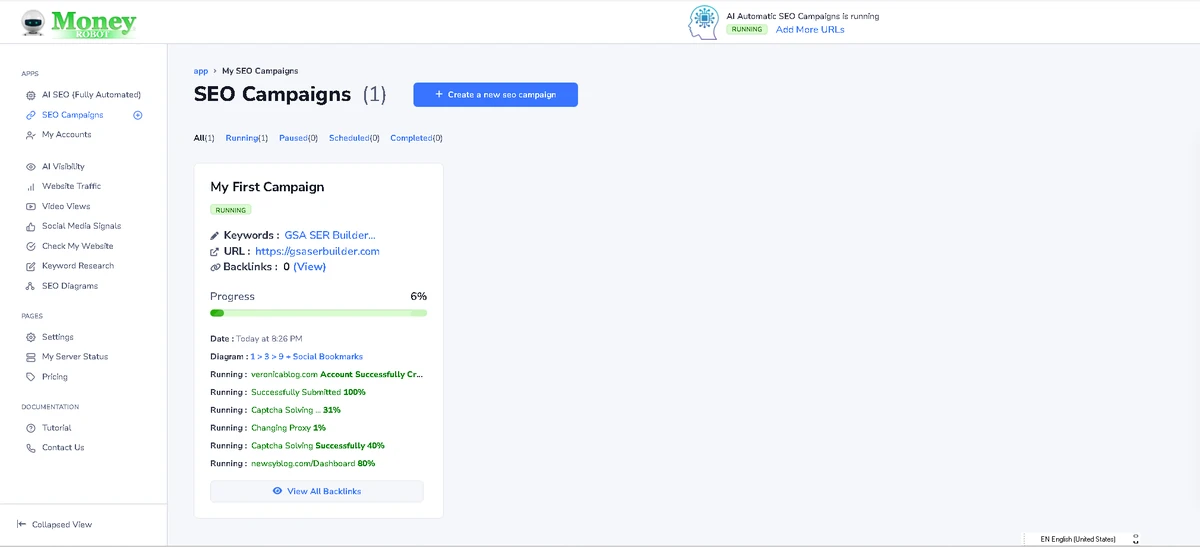Open the GSA SER Builder keywords link
The height and width of the screenshot is (547, 1200).
(x=330, y=235)
